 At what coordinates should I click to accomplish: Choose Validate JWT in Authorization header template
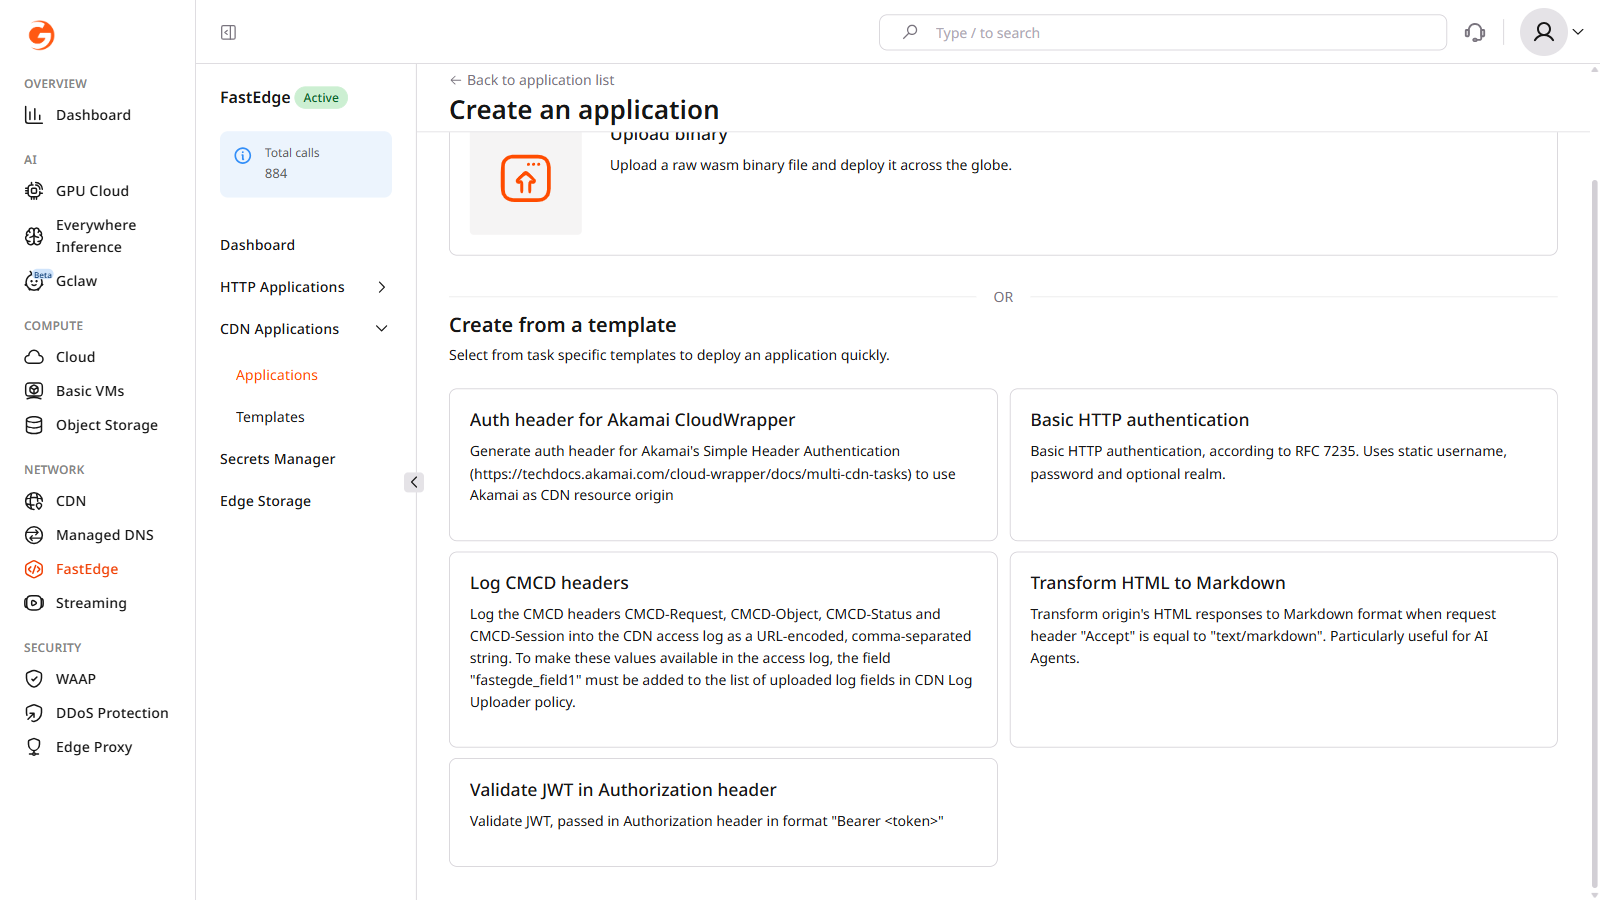pos(723,812)
